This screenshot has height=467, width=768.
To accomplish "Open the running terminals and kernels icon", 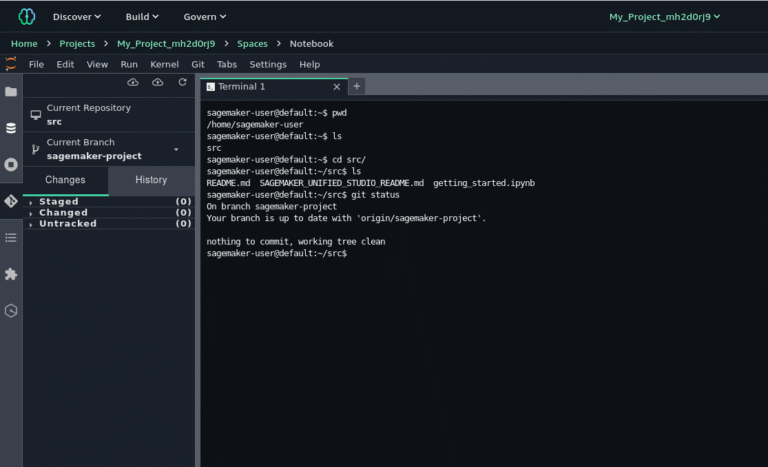I will [x=11, y=164].
